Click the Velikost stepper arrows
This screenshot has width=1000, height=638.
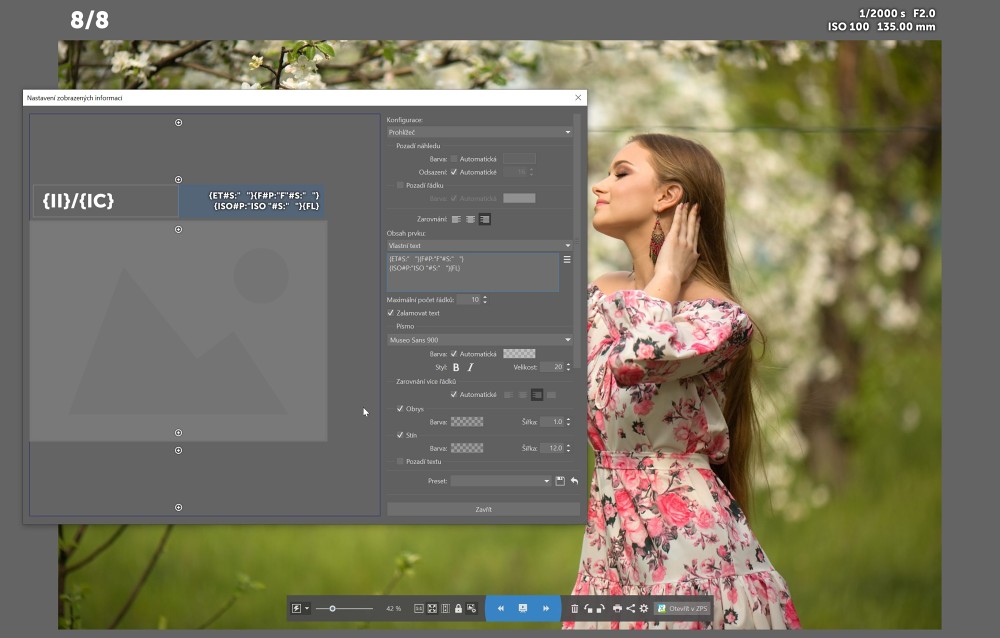[x=568, y=367]
